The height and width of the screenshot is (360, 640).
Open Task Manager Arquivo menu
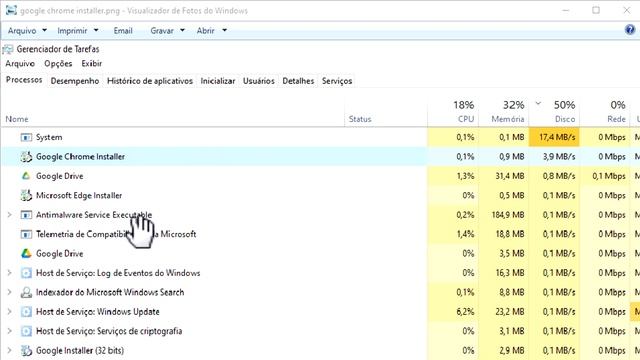coord(20,64)
